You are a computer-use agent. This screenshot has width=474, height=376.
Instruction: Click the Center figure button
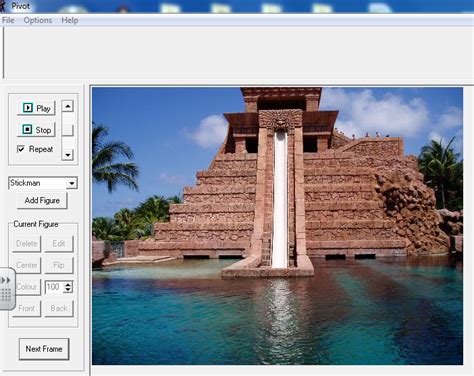[x=27, y=265]
